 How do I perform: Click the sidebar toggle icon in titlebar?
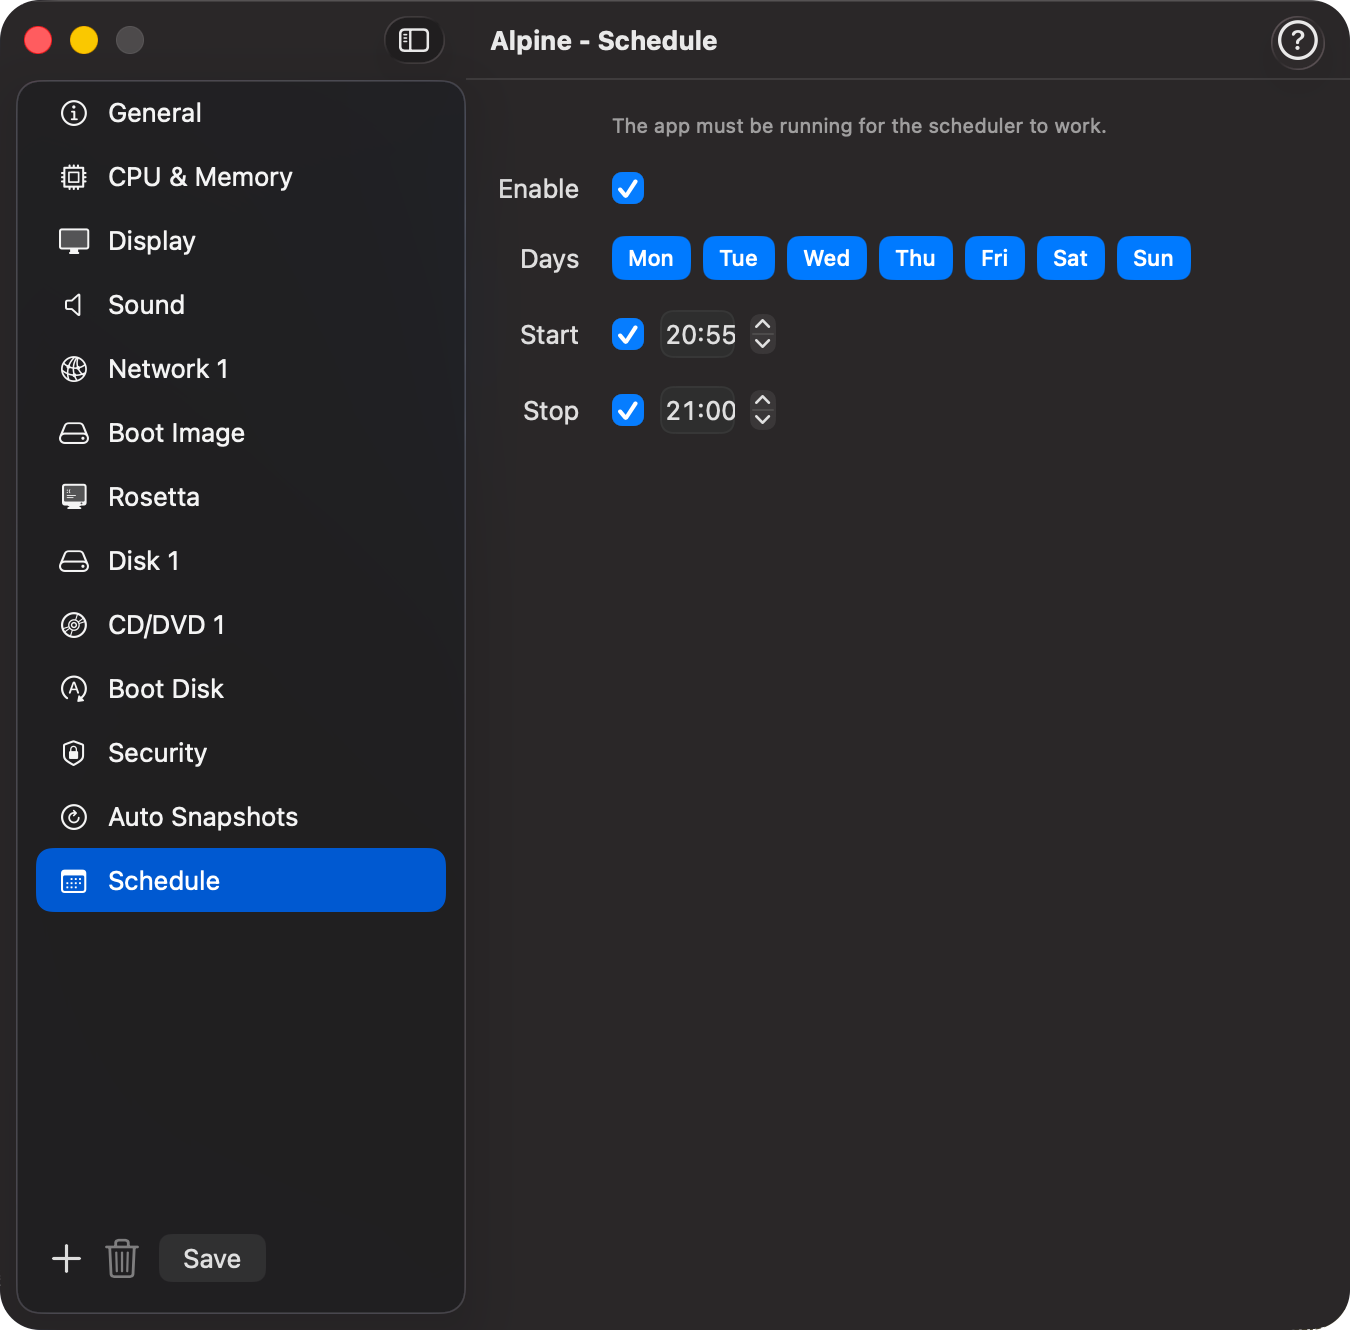point(414,40)
